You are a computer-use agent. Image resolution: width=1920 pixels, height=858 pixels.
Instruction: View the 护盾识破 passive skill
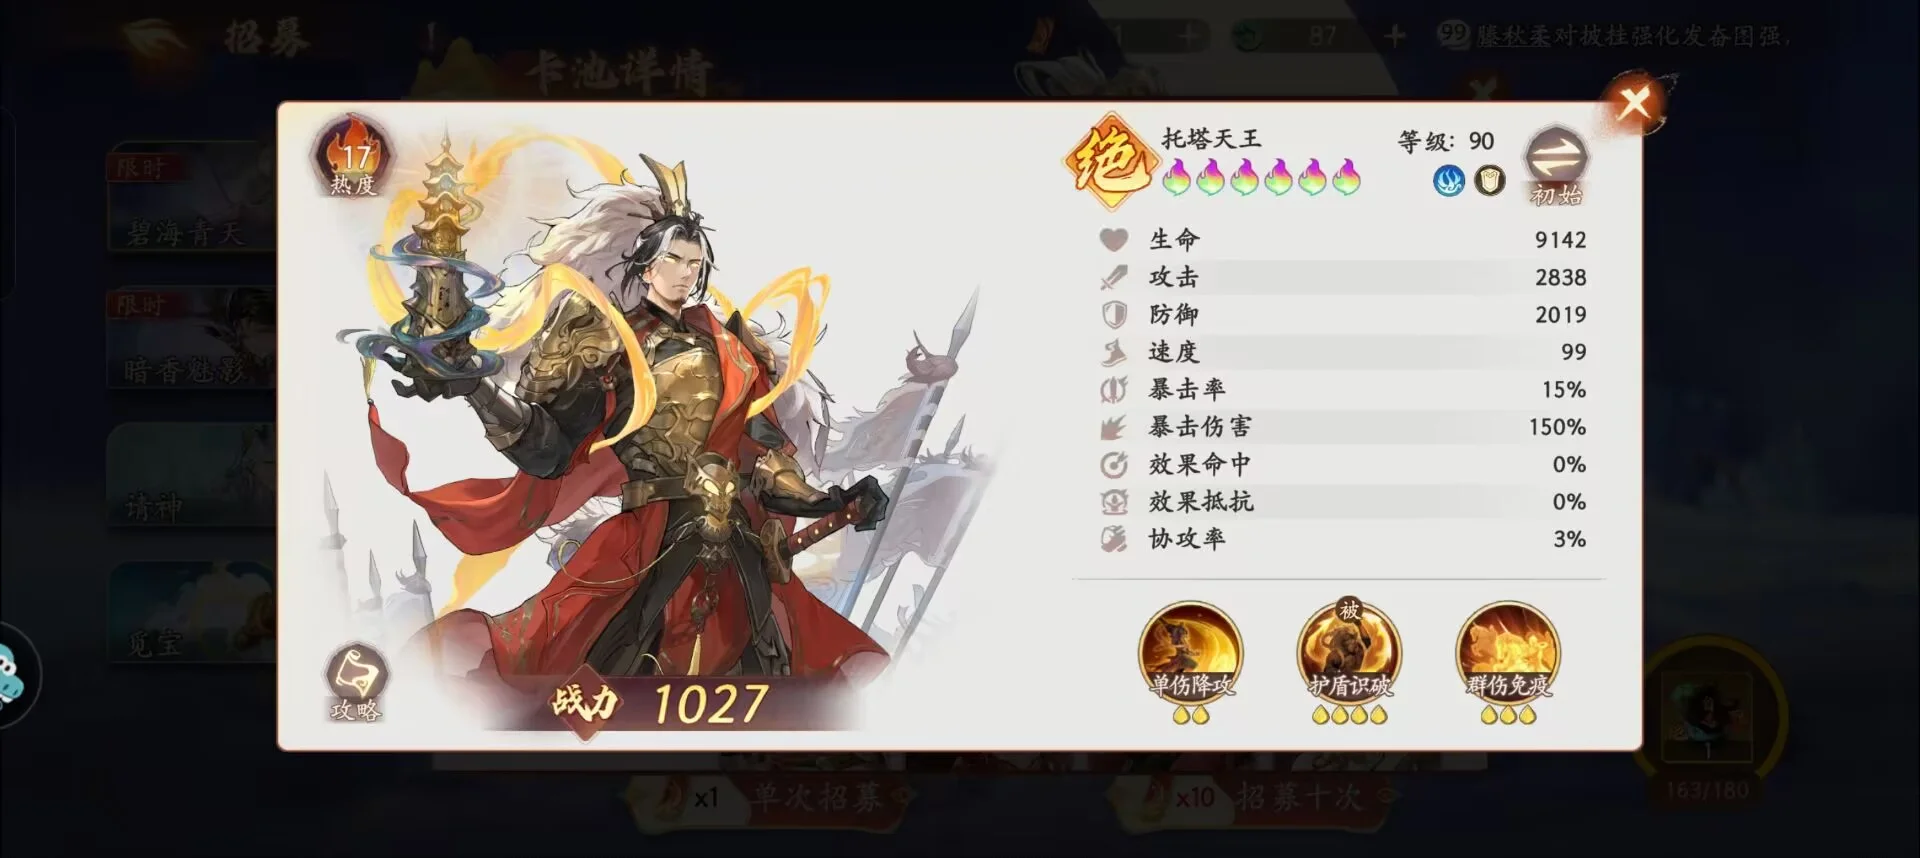click(x=1349, y=653)
